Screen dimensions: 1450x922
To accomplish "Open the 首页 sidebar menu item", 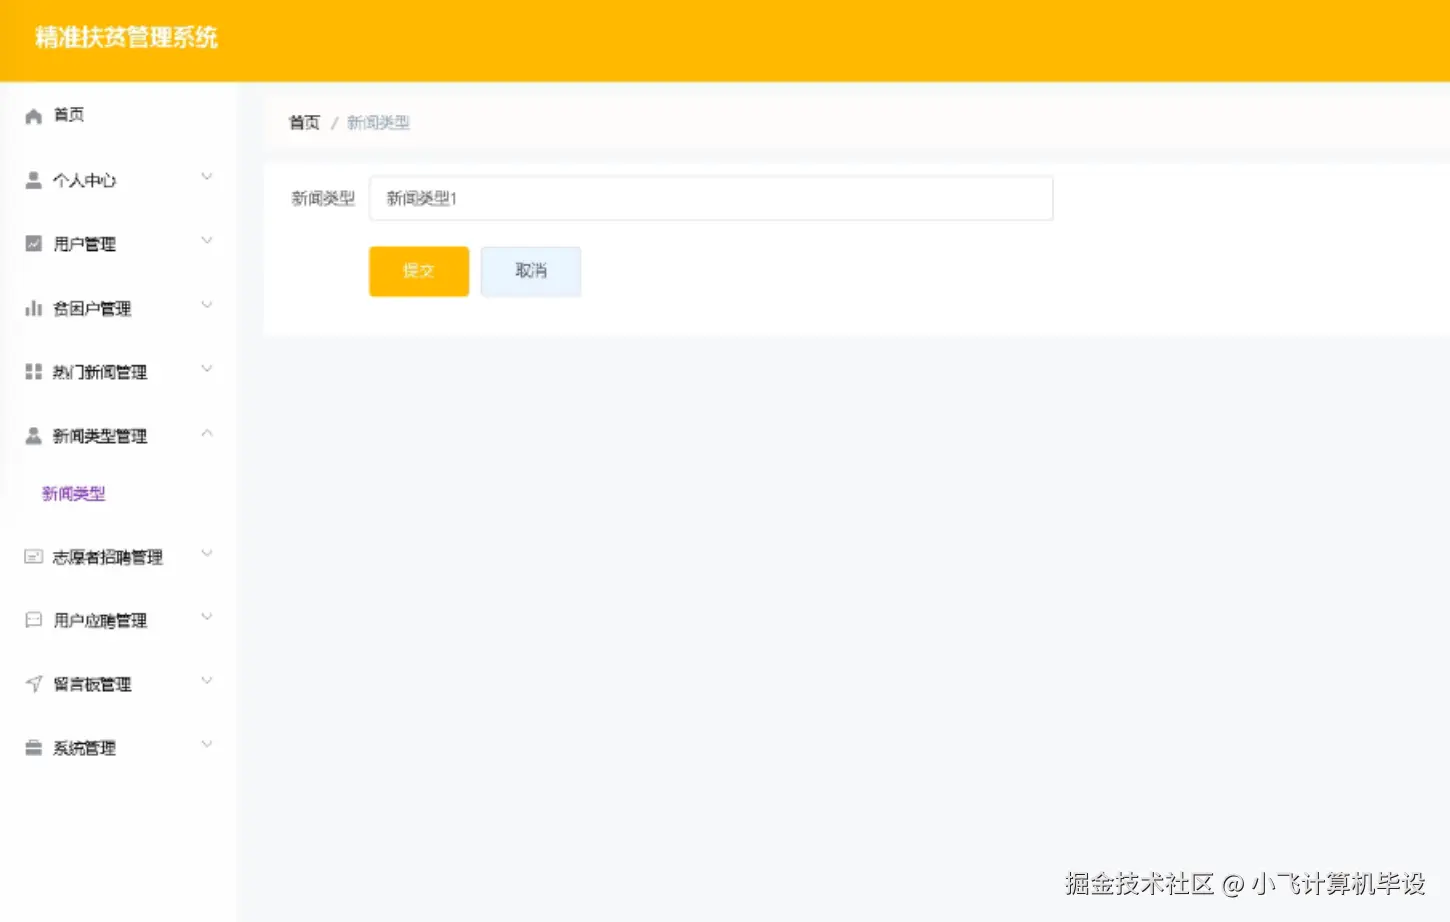I will tap(118, 116).
